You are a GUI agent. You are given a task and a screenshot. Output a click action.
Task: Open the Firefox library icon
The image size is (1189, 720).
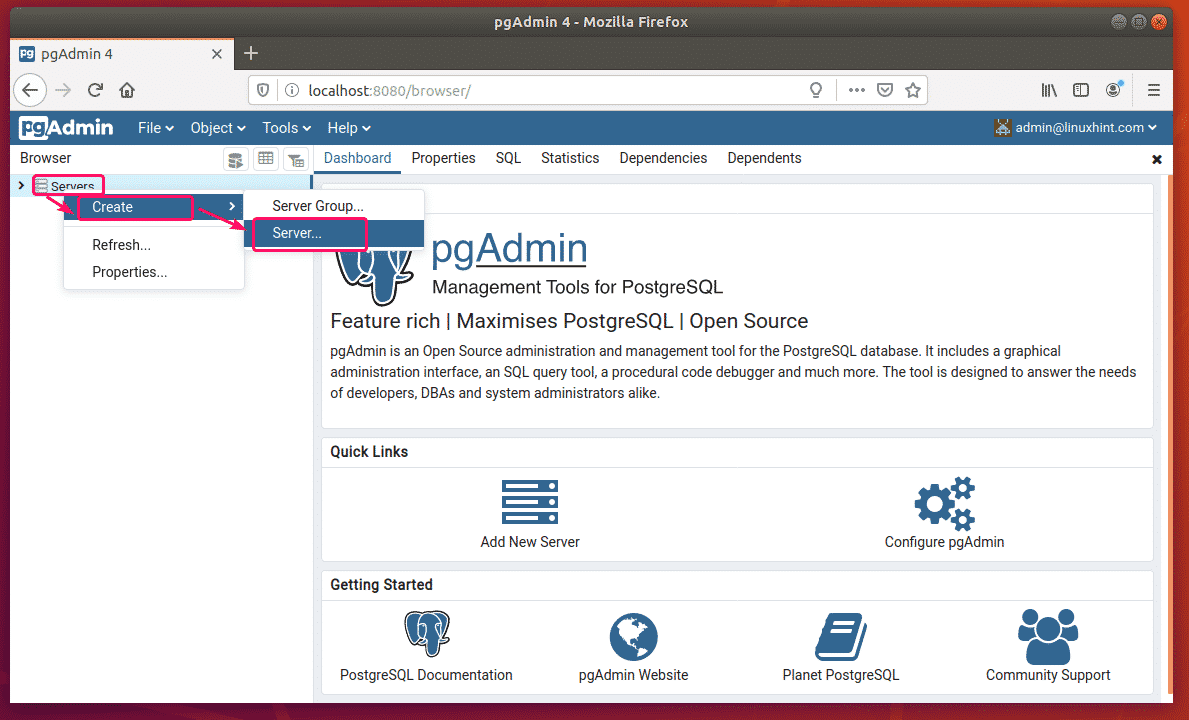1049,90
